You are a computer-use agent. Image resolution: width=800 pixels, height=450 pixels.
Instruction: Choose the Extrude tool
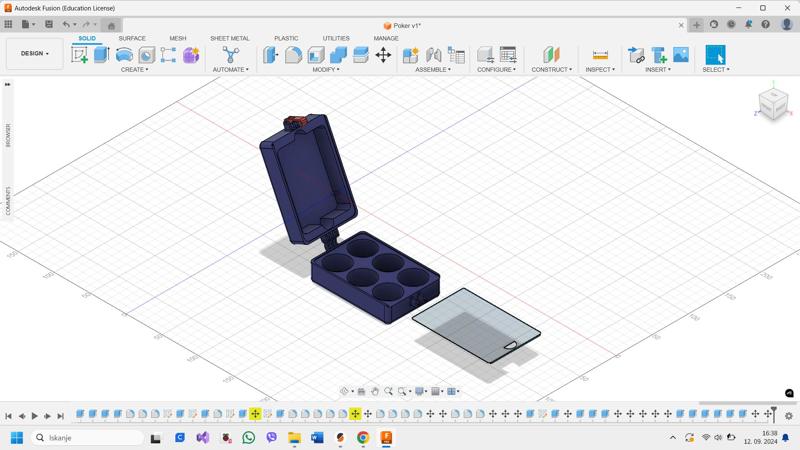pyautogui.click(x=102, y=55)
